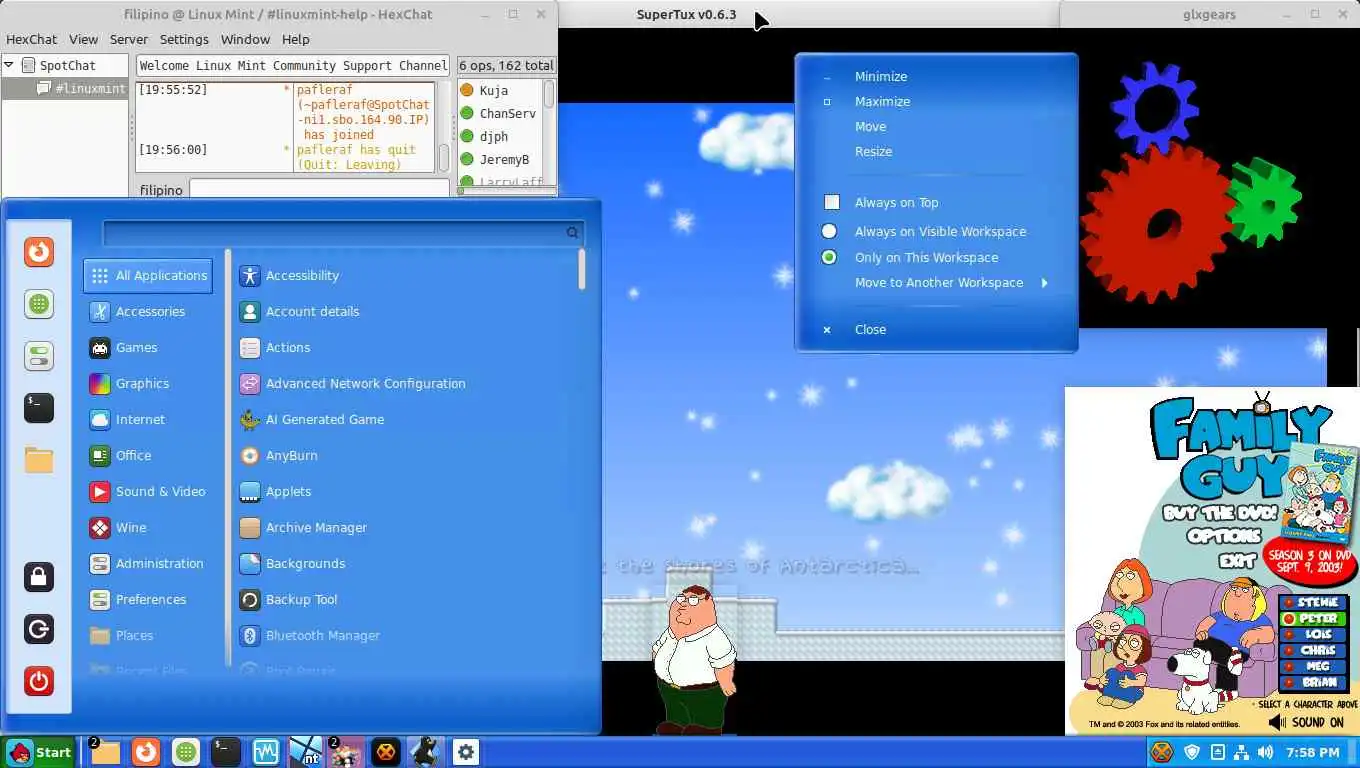Select Stewie in the Family Guy character list
Screen dimensions: 1360x768
(x=1311, y=602)
